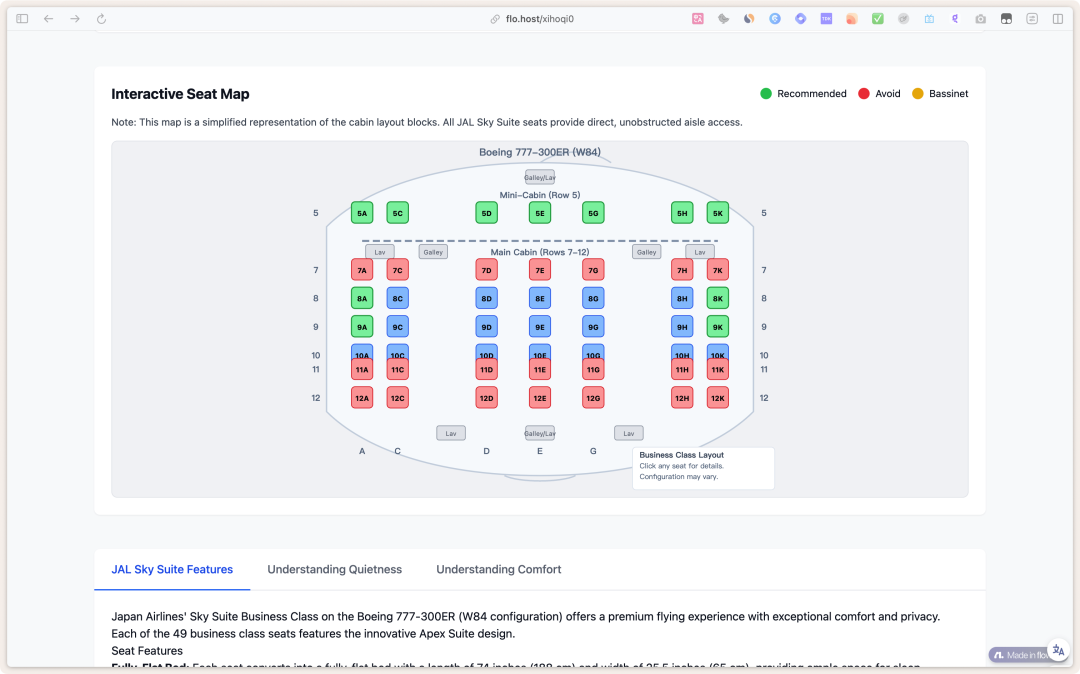Open the Understanding Comfort tab
This screenshot has height=674, width=1080.
pos(498,569)
